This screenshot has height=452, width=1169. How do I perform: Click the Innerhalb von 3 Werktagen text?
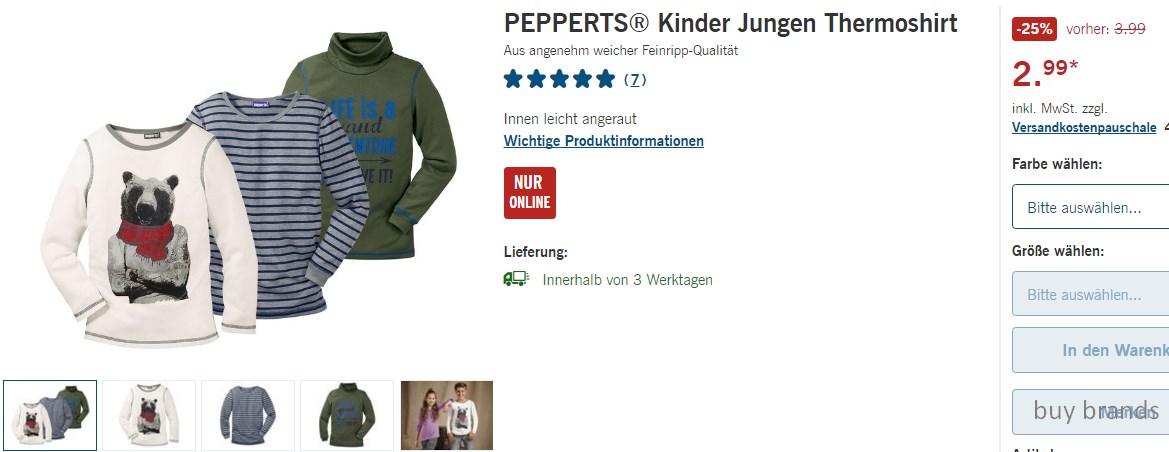coord(628,280)
